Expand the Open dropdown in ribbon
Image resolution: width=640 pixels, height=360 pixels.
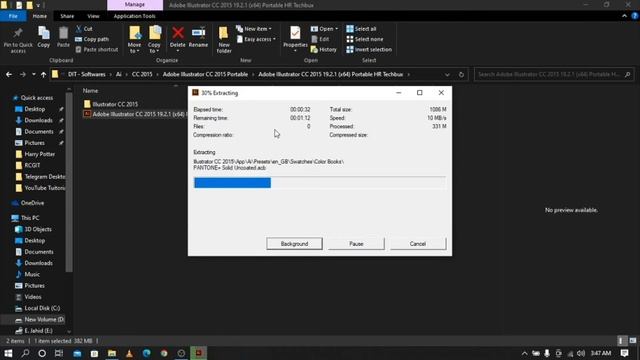[x=324, y=29]
